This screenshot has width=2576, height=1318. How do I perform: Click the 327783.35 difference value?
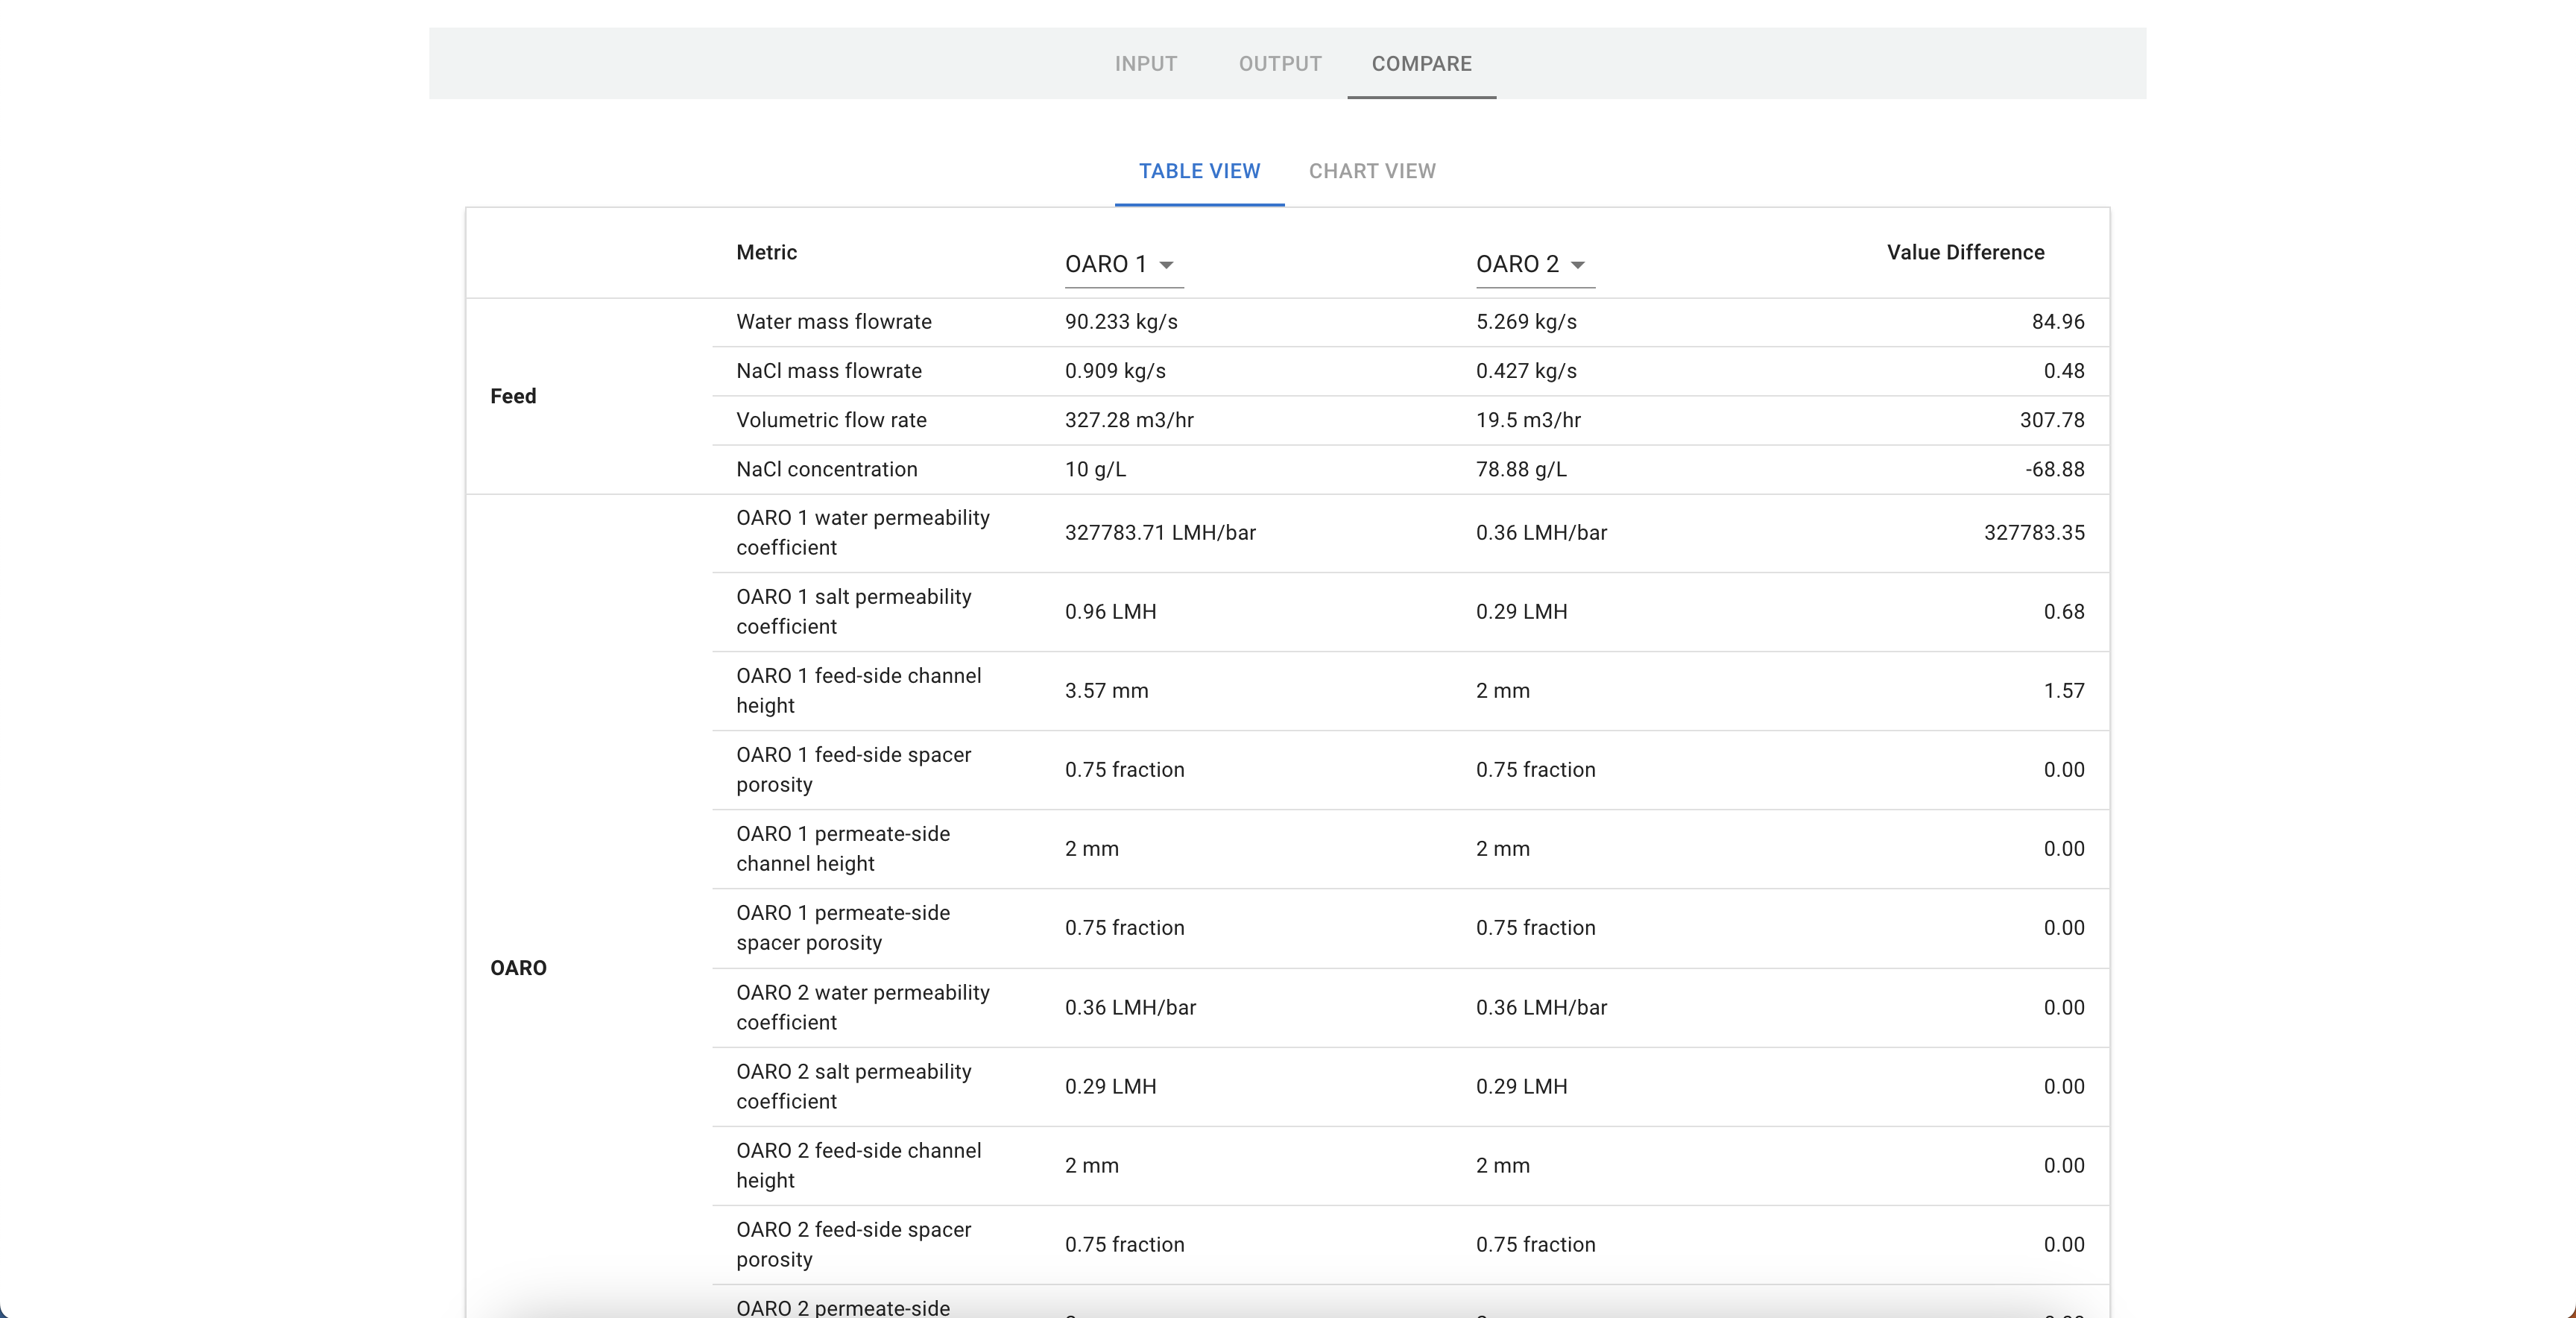(2034, 533)
